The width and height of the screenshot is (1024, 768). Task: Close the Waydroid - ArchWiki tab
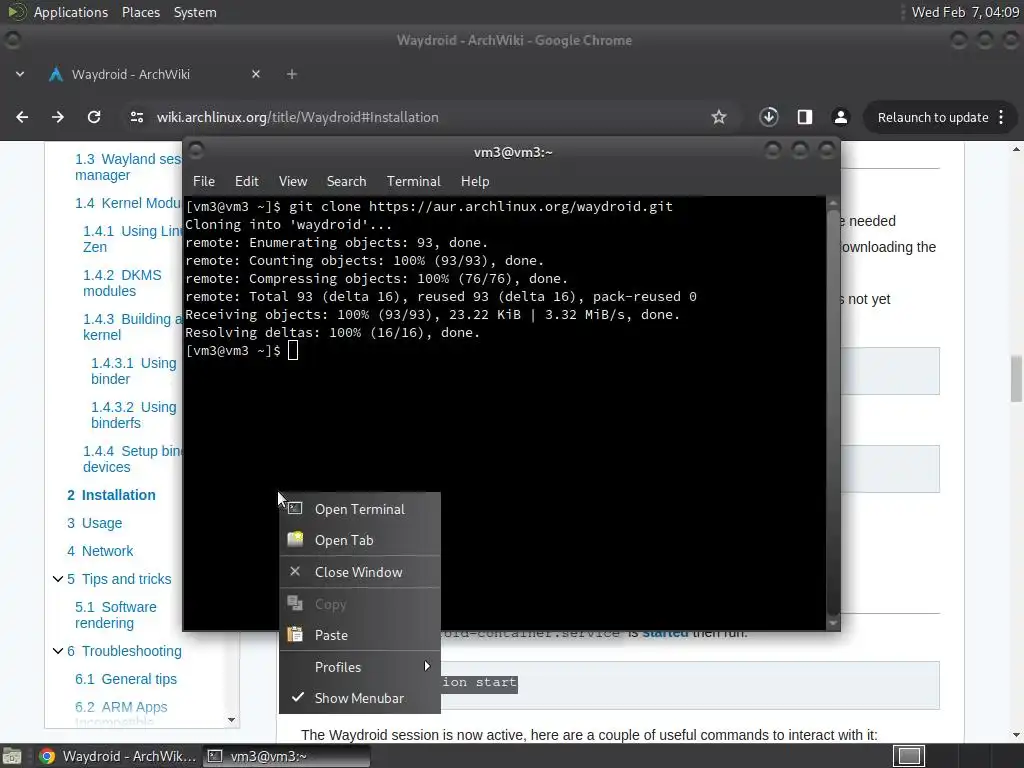(x=256, y=74)
